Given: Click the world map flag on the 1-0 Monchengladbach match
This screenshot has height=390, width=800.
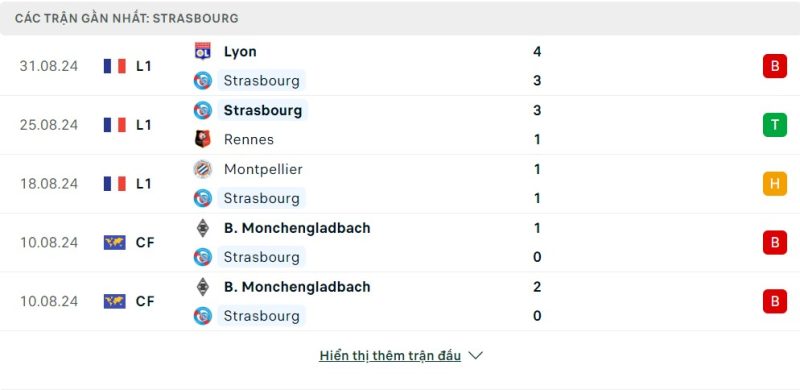Looking at the screenshot, I should click(x=114, y=242).
